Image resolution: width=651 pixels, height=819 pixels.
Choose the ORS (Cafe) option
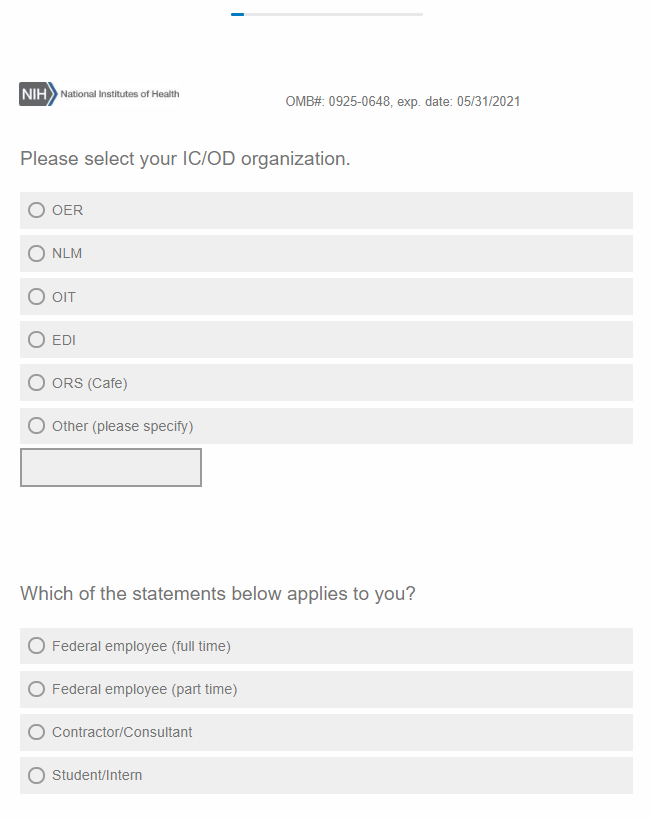tap(37, 383)
